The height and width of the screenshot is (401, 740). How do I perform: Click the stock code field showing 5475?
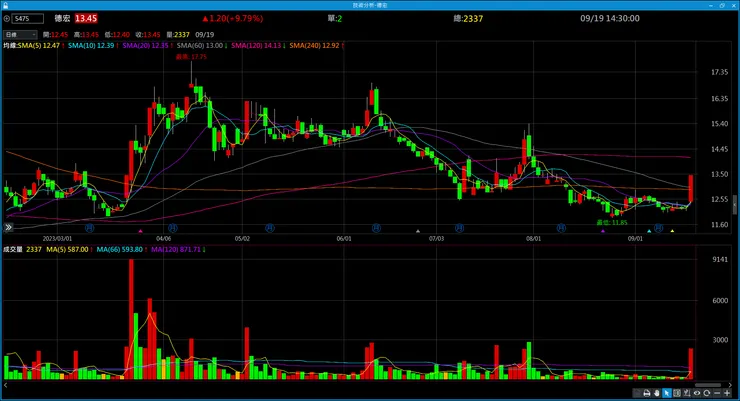tap(28, 19)
